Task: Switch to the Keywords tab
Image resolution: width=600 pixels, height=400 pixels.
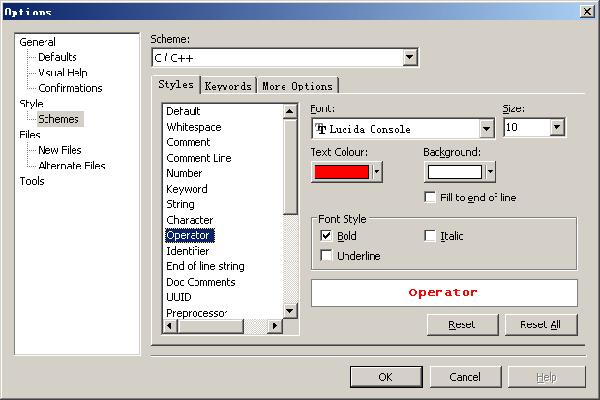Action: (x=228, y=86)
